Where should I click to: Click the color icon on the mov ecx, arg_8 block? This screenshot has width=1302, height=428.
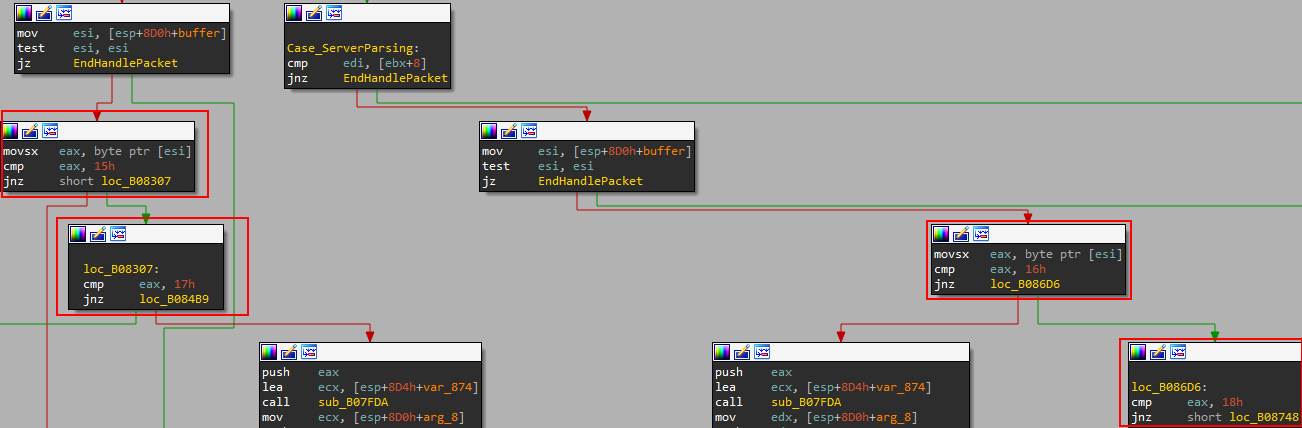(269, 352)
